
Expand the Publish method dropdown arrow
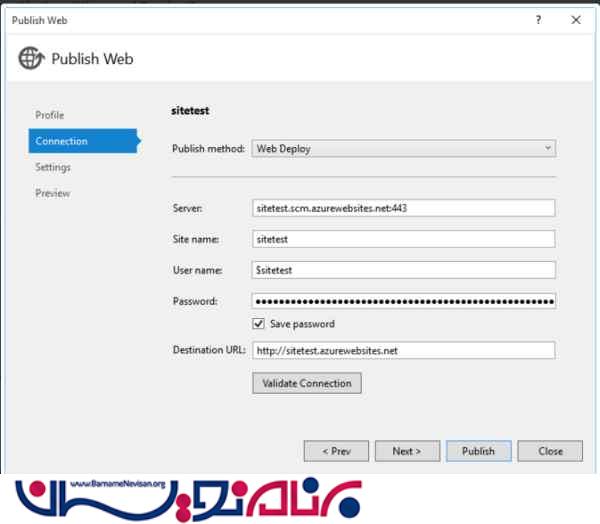pyautogui.click(x=548, y=148)
